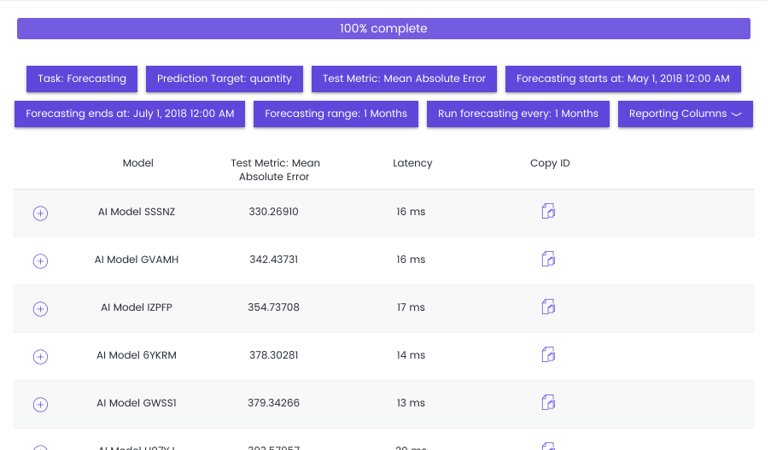
Task: Select the AI Model IZPFP name
Action: [x=136, y=307]
